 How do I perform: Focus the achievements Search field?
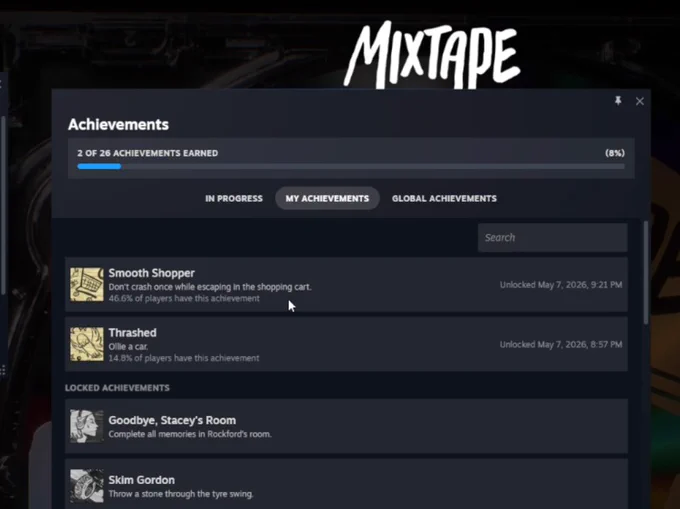(552, 238)
